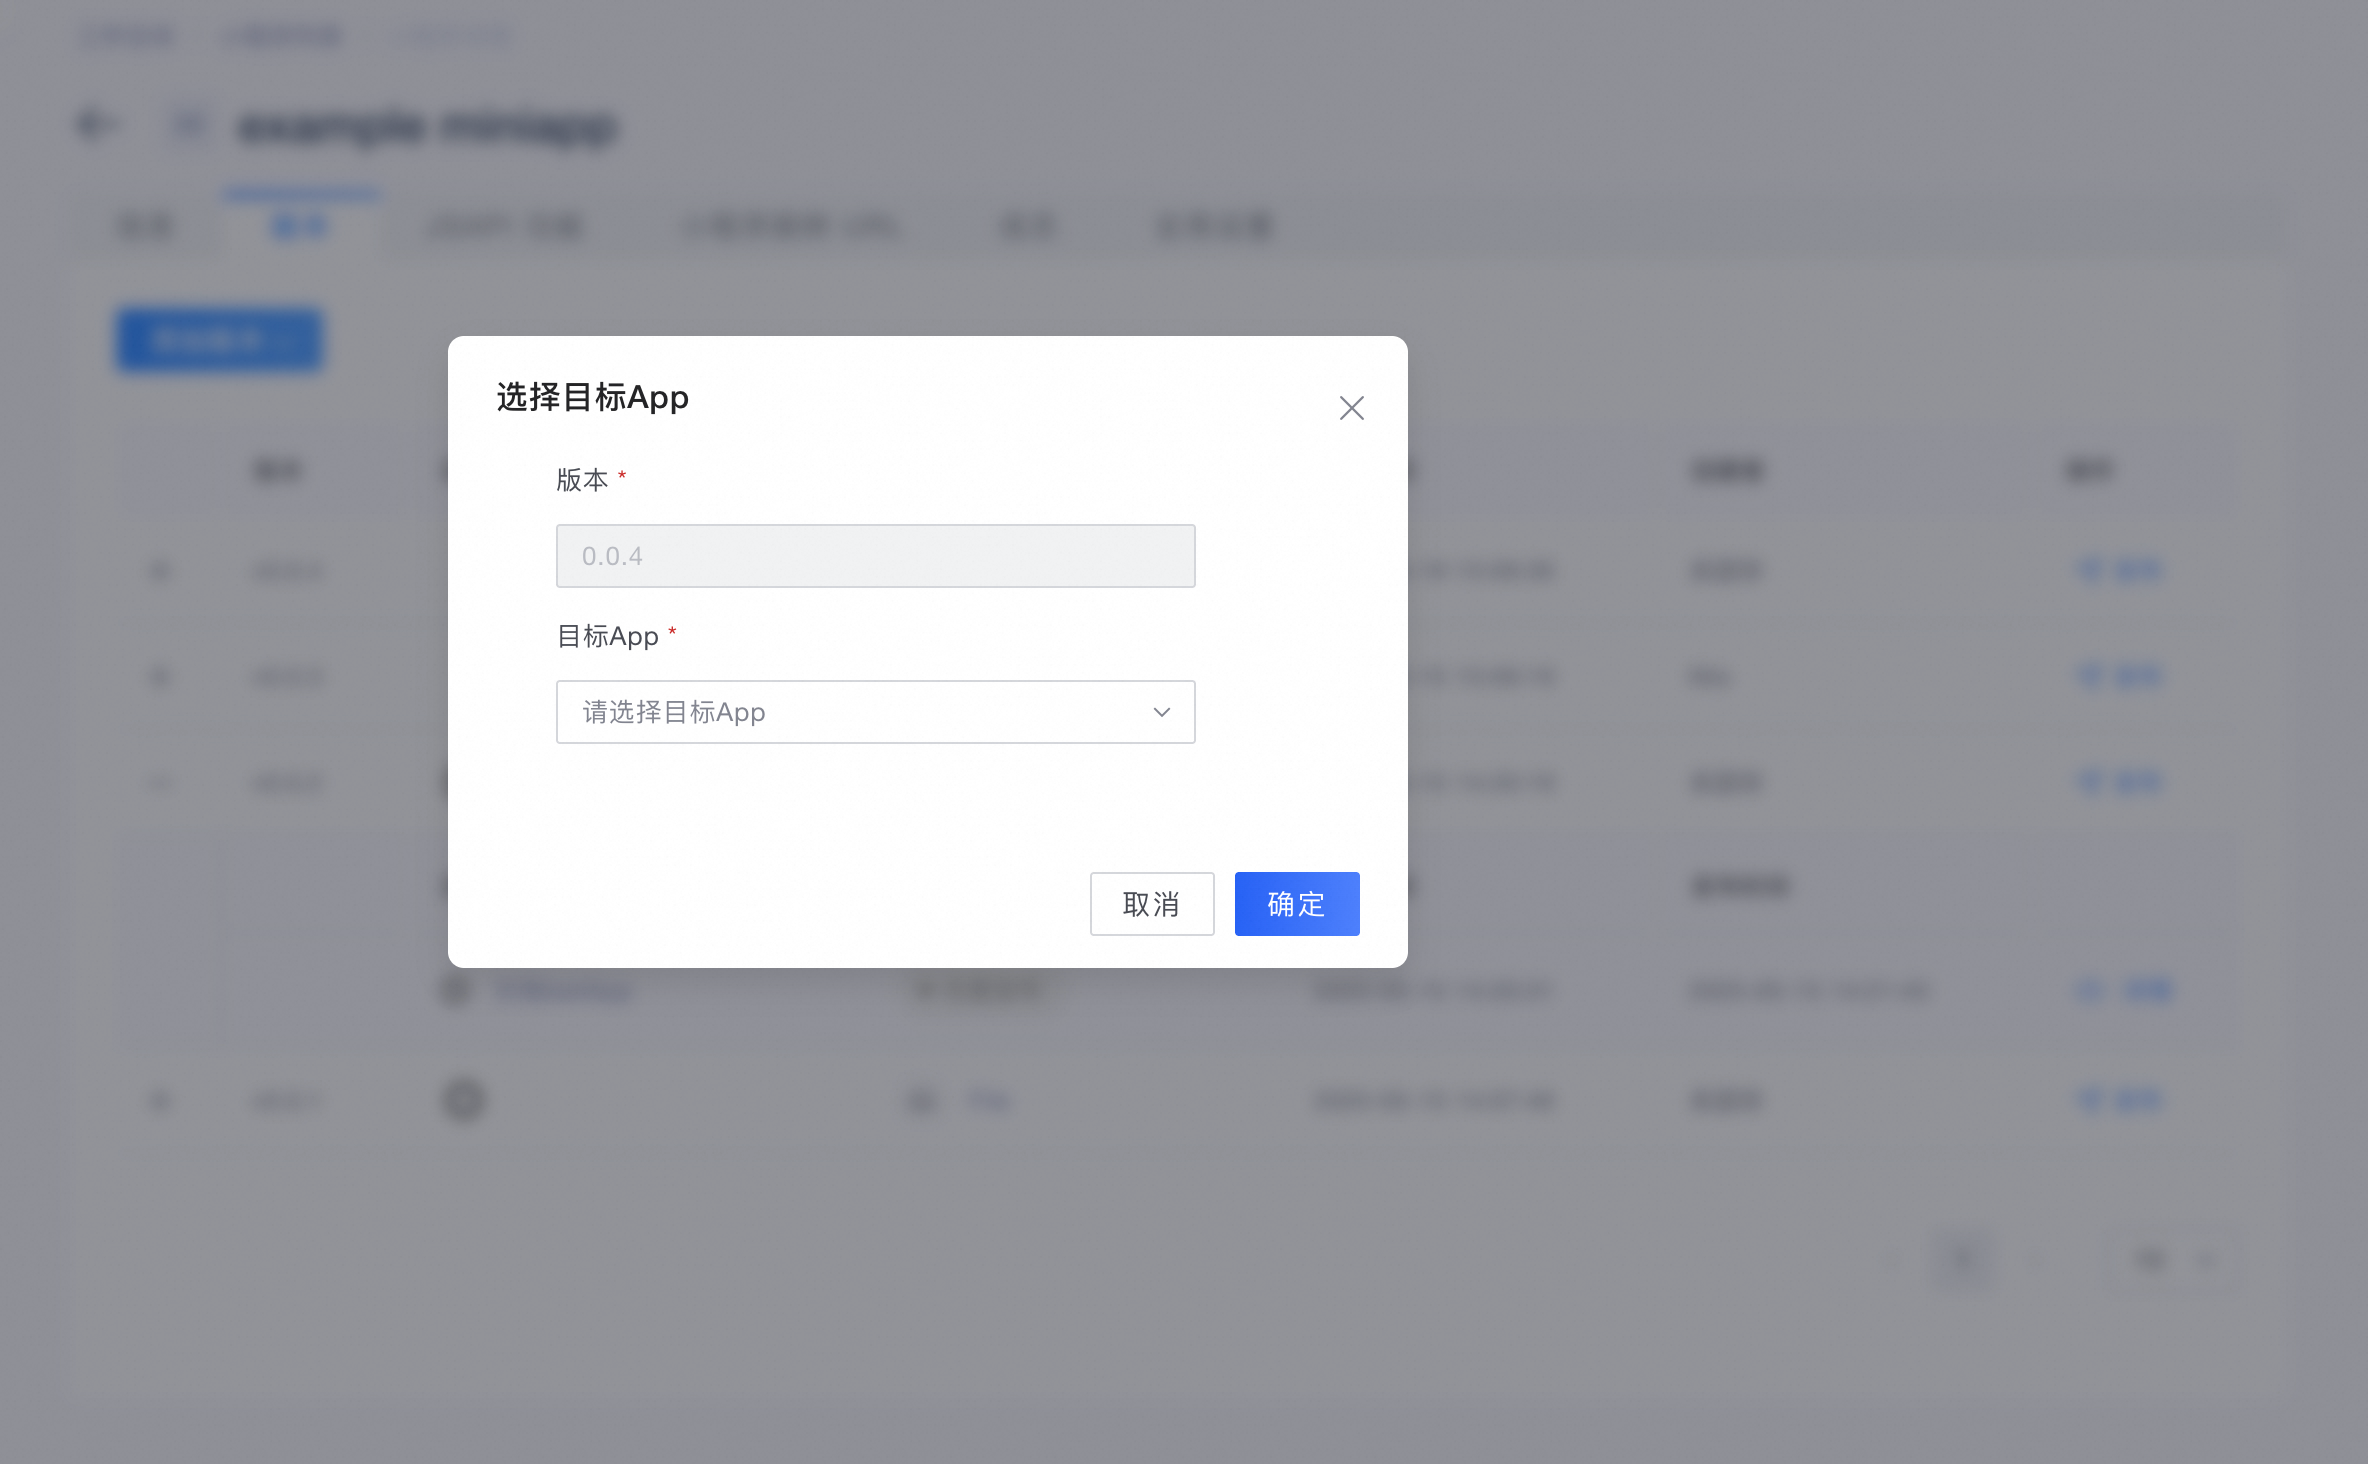Select the blue-highlighted active tab behind the dialog

(300, 227)
